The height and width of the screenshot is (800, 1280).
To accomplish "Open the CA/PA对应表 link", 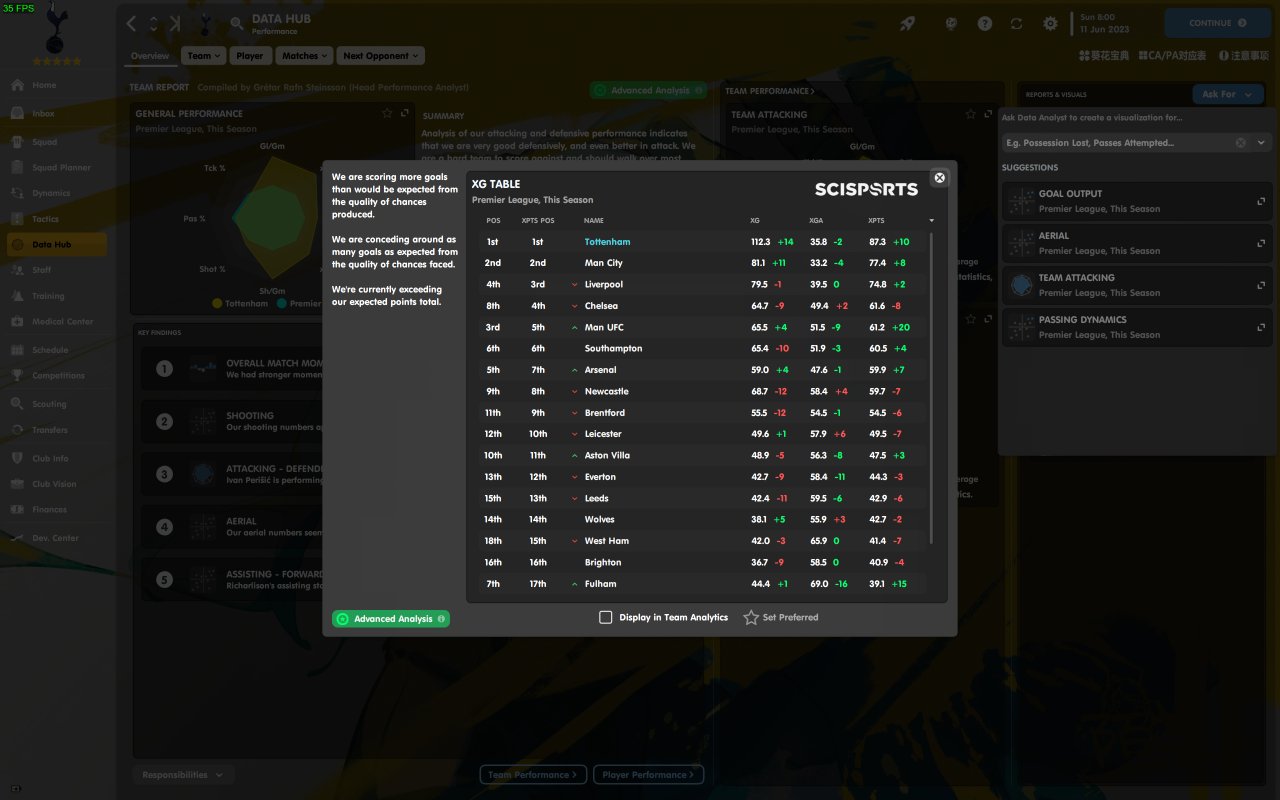I will (1173, 56).
